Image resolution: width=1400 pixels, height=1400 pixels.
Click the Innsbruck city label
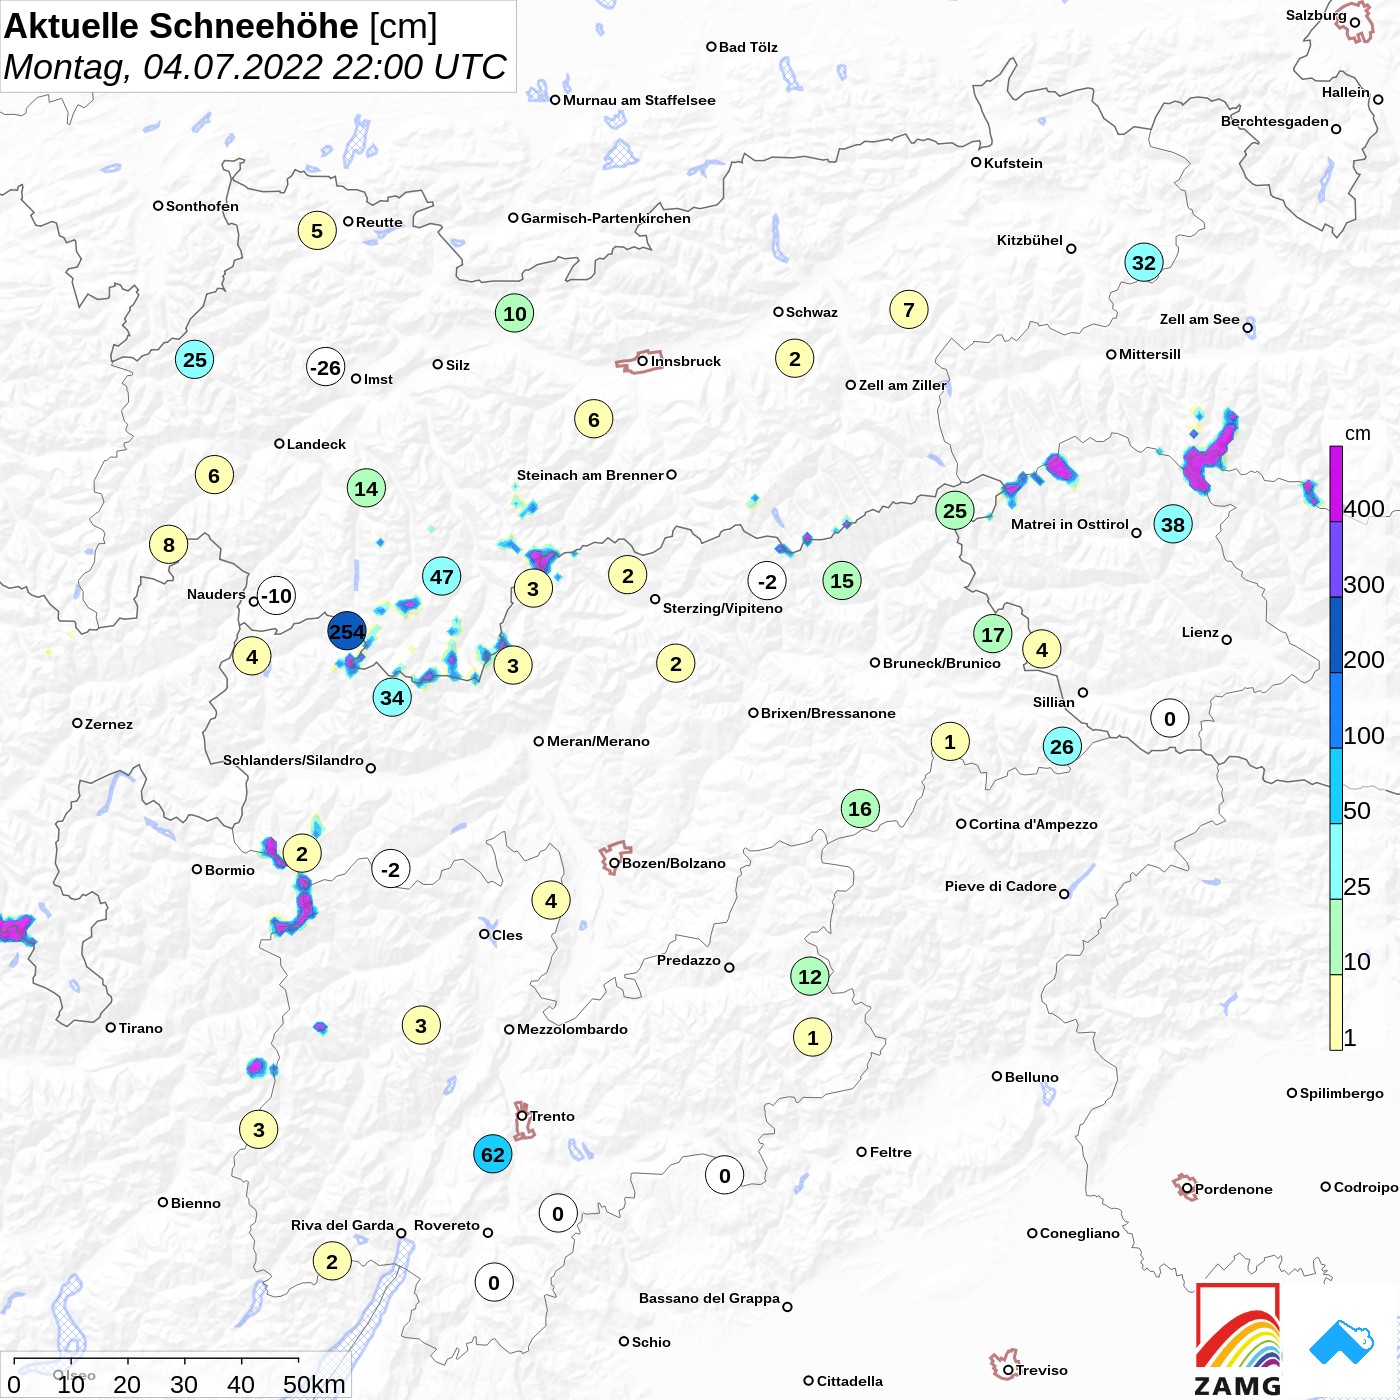[686, 361]
